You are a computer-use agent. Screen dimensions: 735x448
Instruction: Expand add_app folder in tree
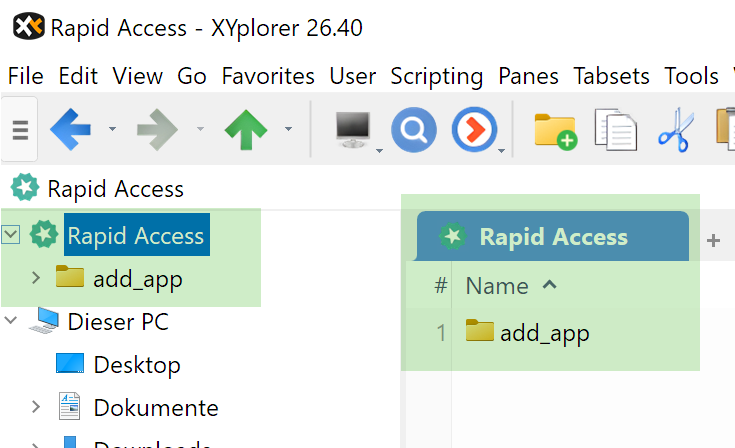pyautogui.click(x=36, y=277)
